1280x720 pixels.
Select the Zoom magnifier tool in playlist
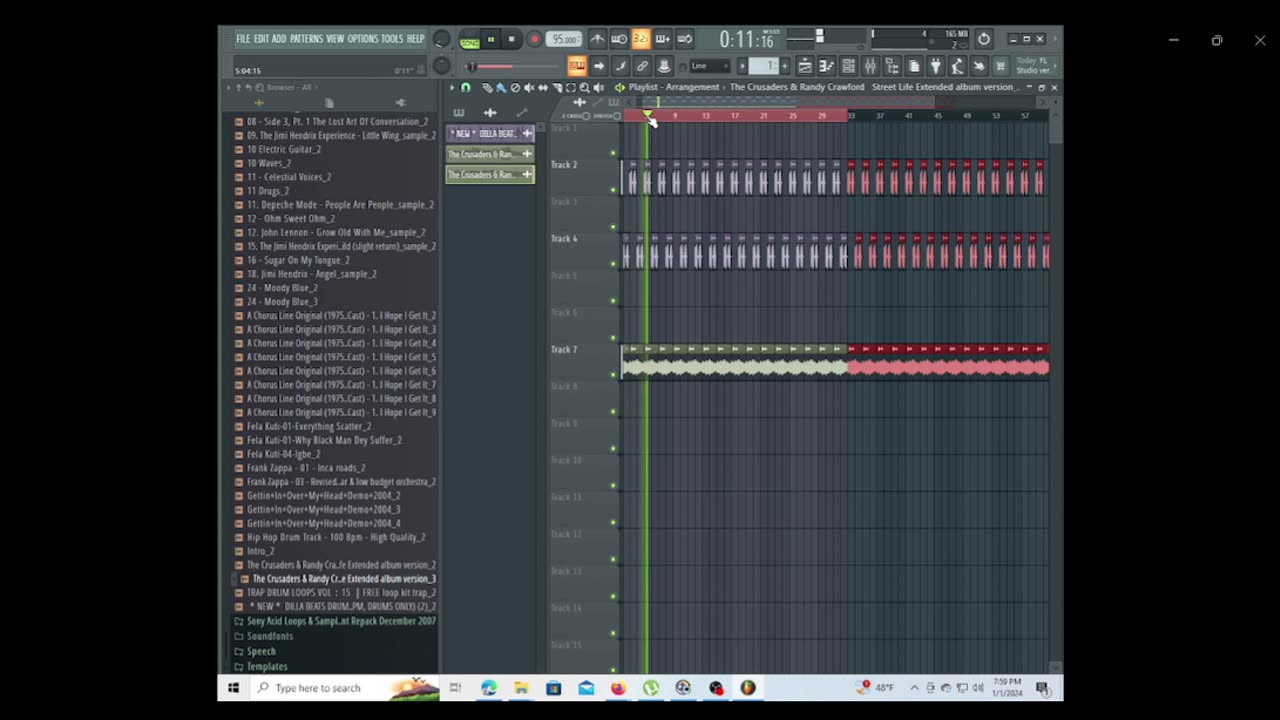(x=584, y=88)
